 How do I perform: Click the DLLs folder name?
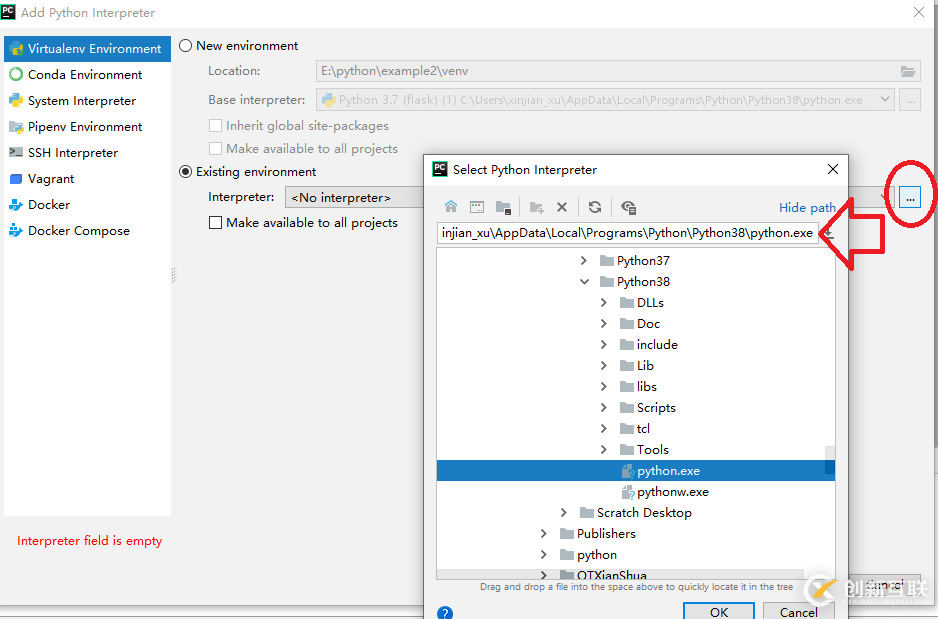[x=650, y=303]
